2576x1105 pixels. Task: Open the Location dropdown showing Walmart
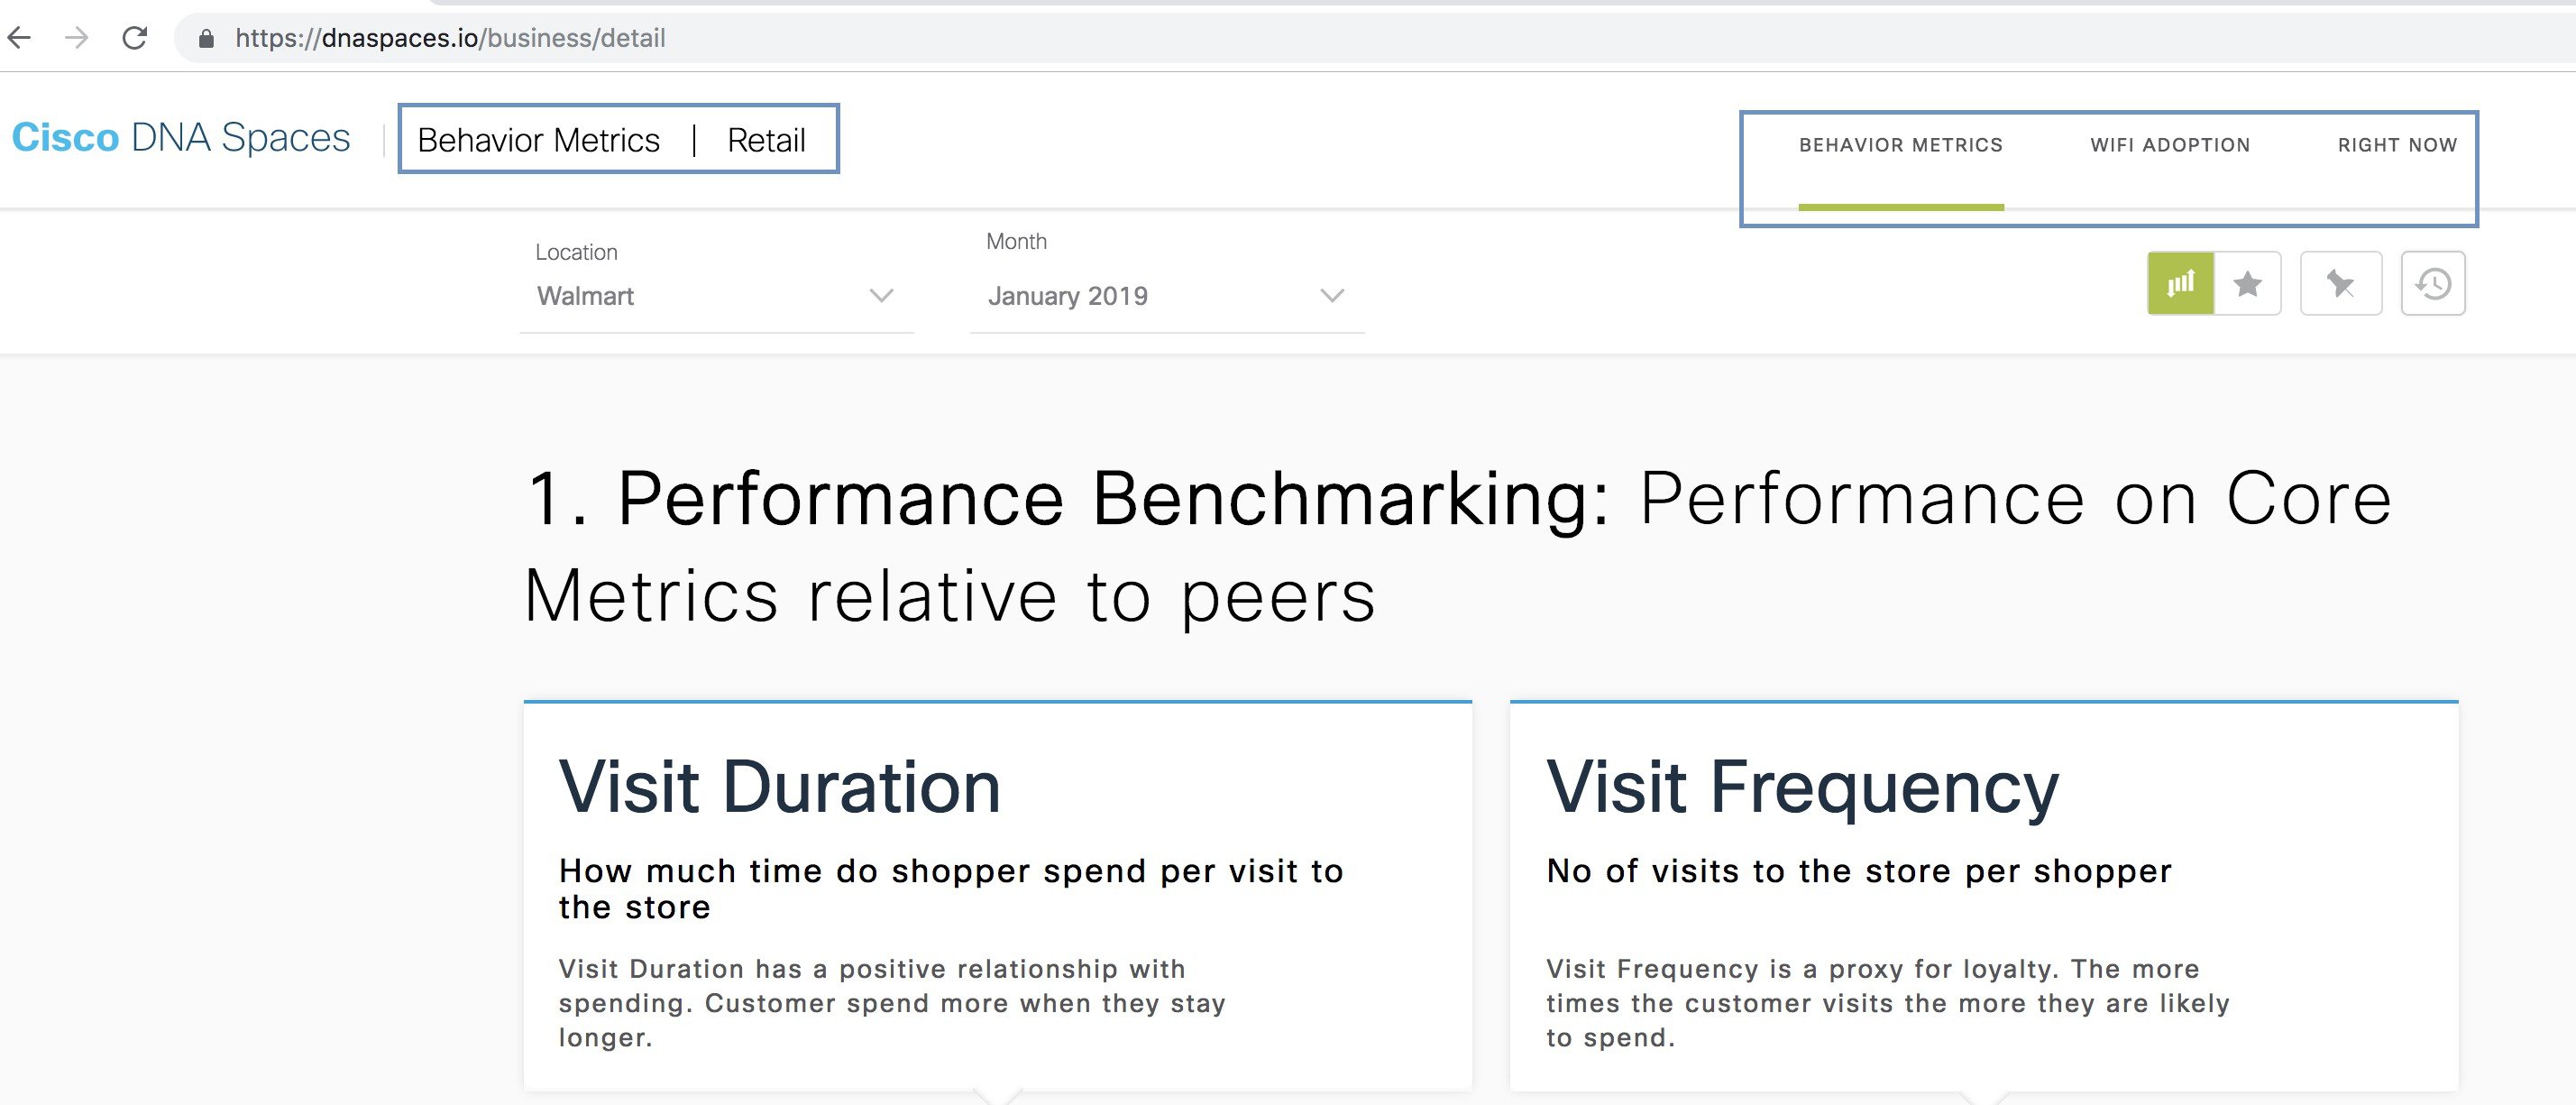point(716,296)
